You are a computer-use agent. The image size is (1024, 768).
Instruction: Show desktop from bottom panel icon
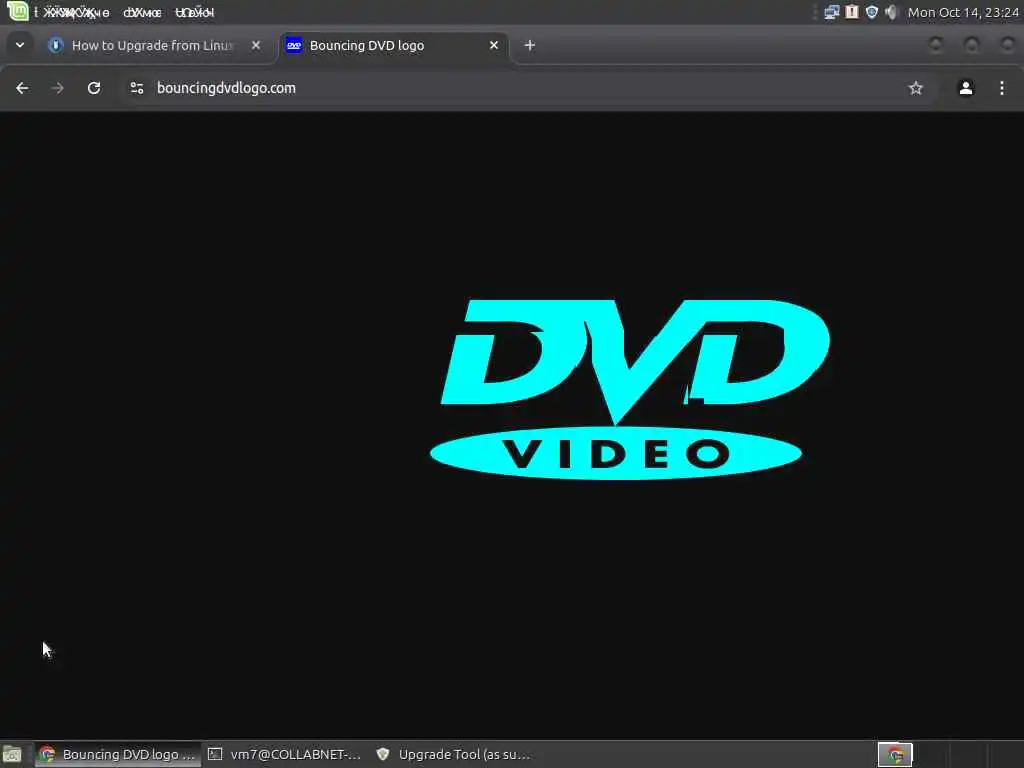(x=12, y=754)
